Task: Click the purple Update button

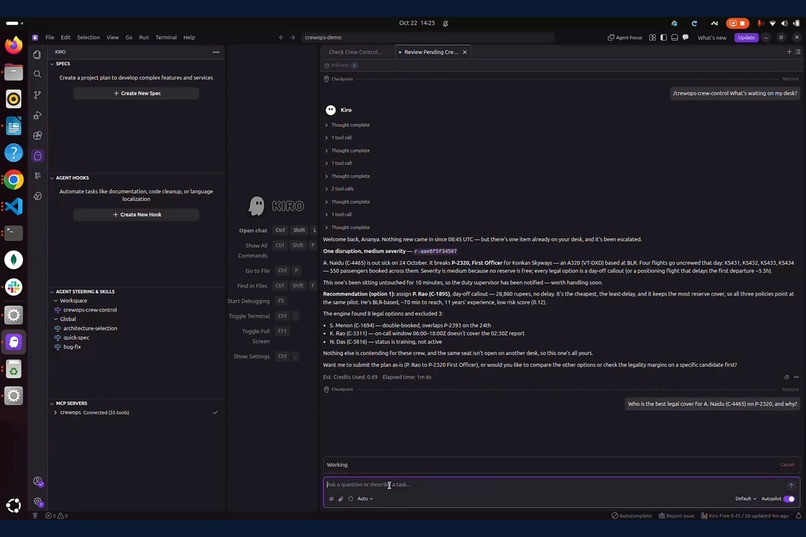Action: pyautogui.click(x=746, y=38)
